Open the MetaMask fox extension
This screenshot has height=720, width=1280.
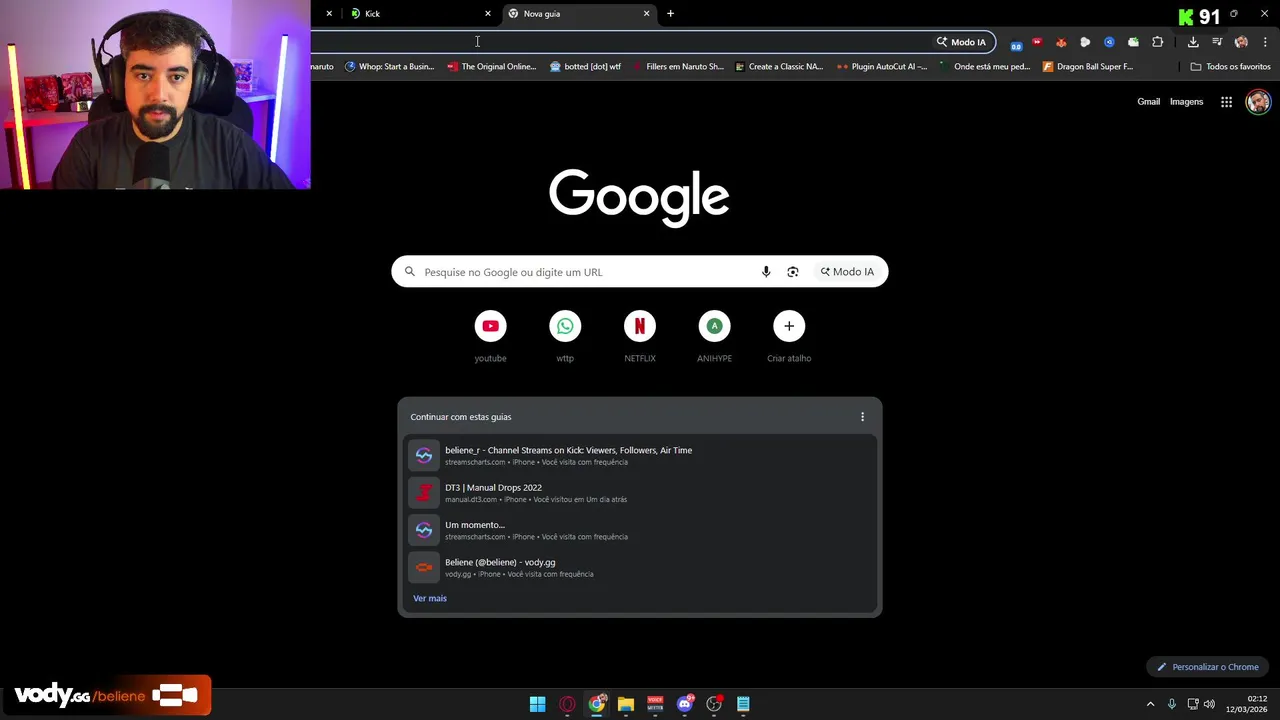tap(1061, 42)
